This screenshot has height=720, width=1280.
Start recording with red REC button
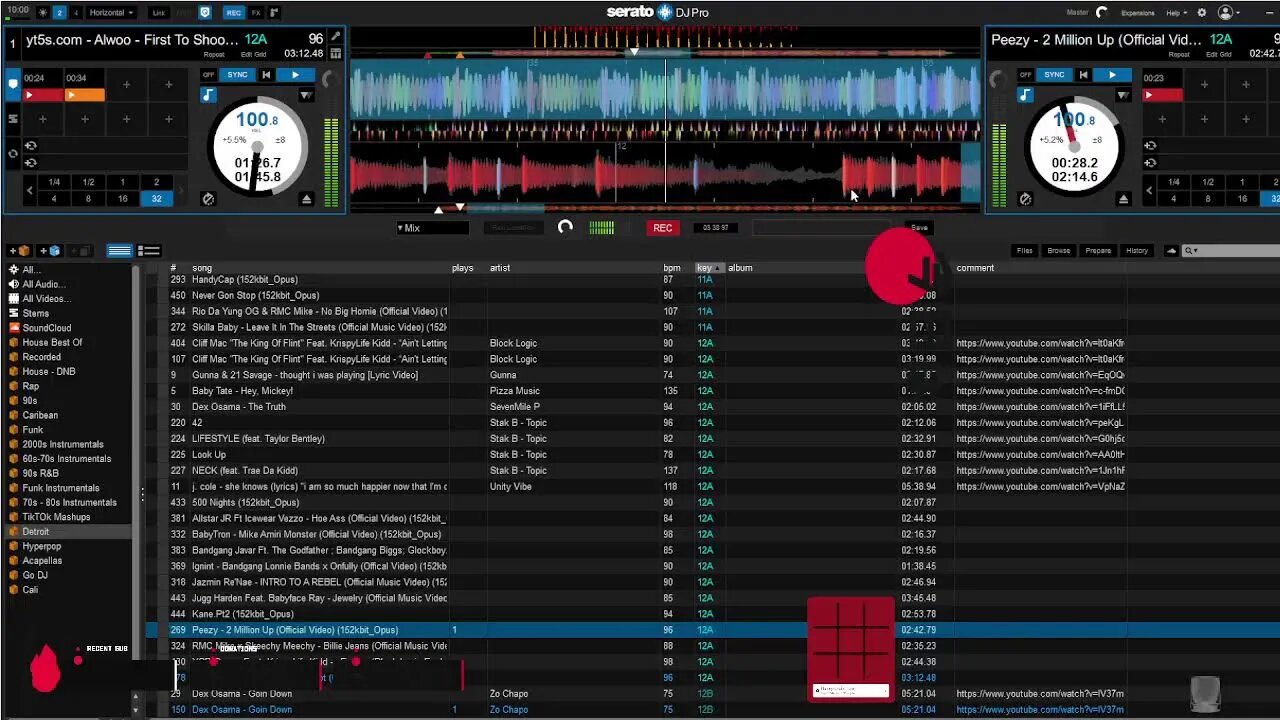pos(662,228)
